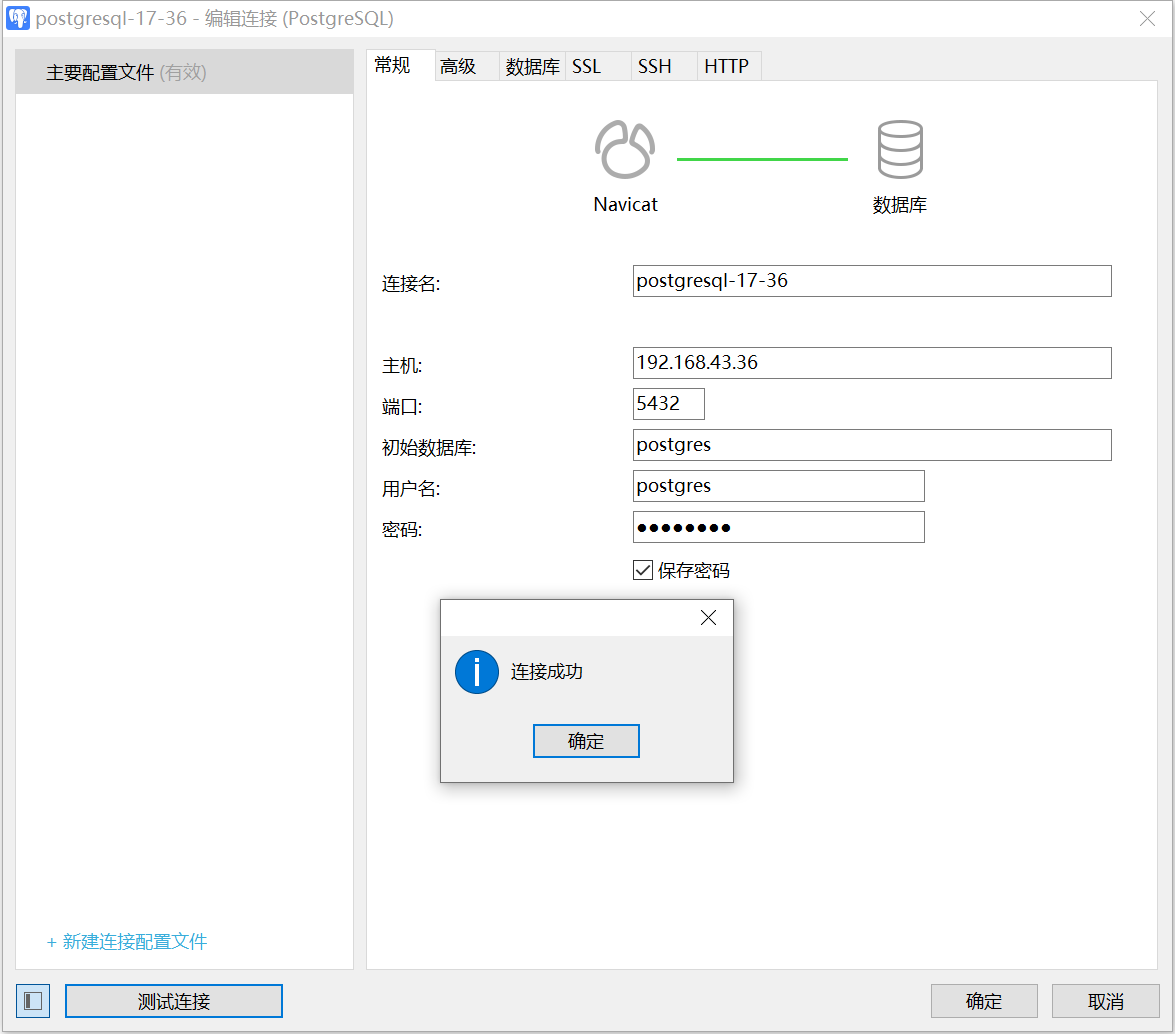Image resolution: width=1175 pixels, height=1034 pixels.
Task: Click the 数据库 caption under the cylinder
Action: click(x=900, y=205)
